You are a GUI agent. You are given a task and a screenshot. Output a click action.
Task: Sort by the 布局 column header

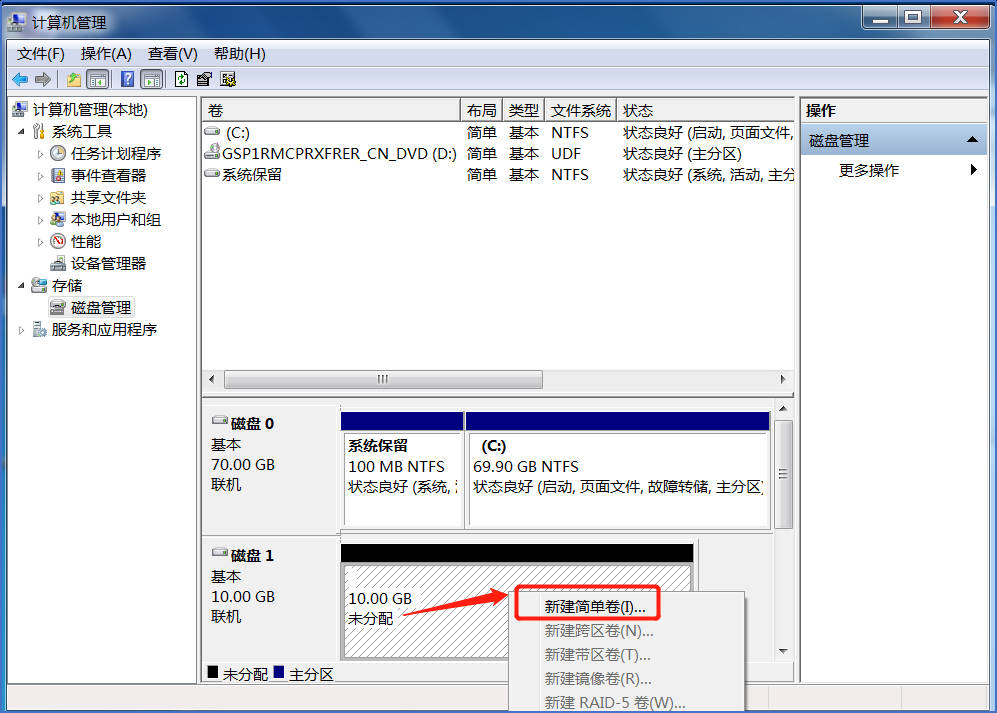click(x=481, y=110)
